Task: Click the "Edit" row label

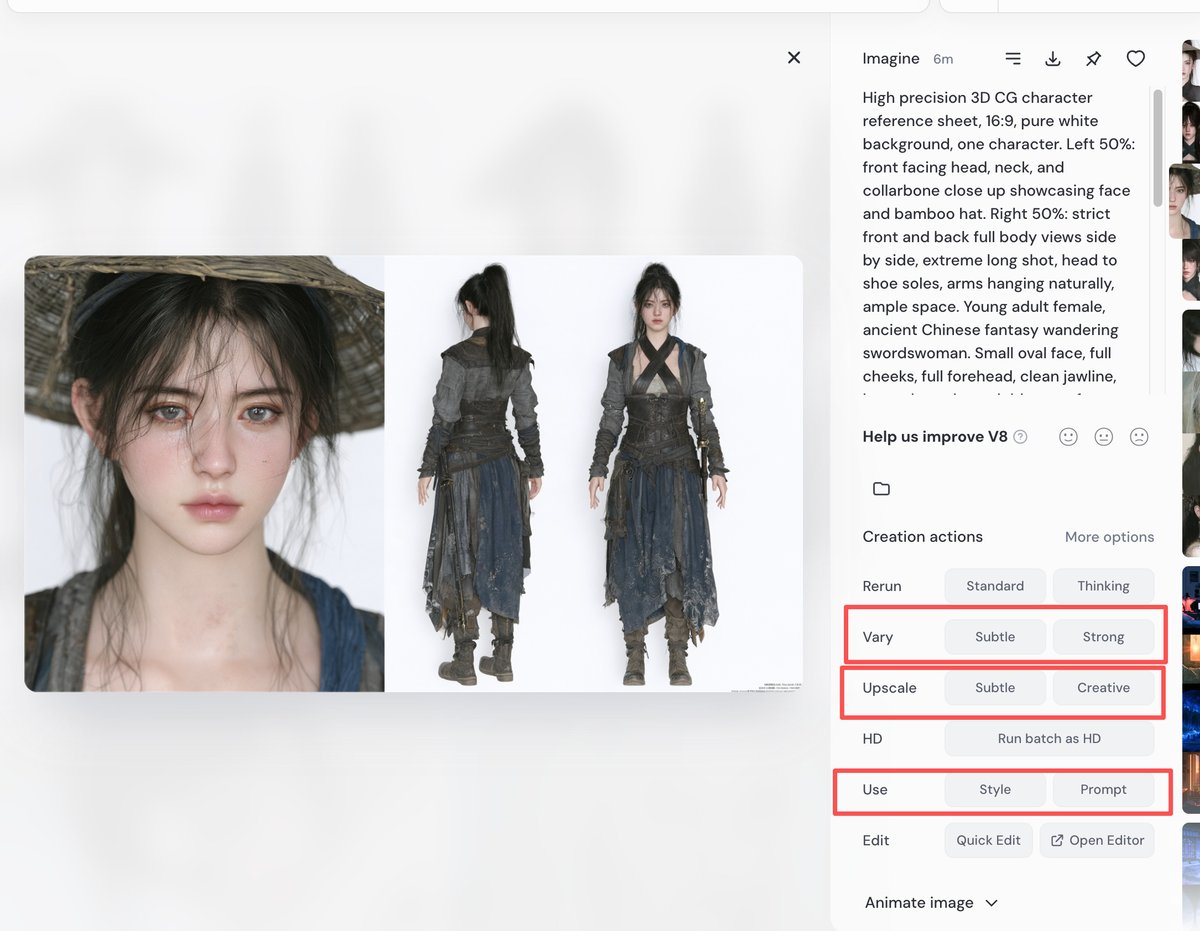Action: point(875,840)
